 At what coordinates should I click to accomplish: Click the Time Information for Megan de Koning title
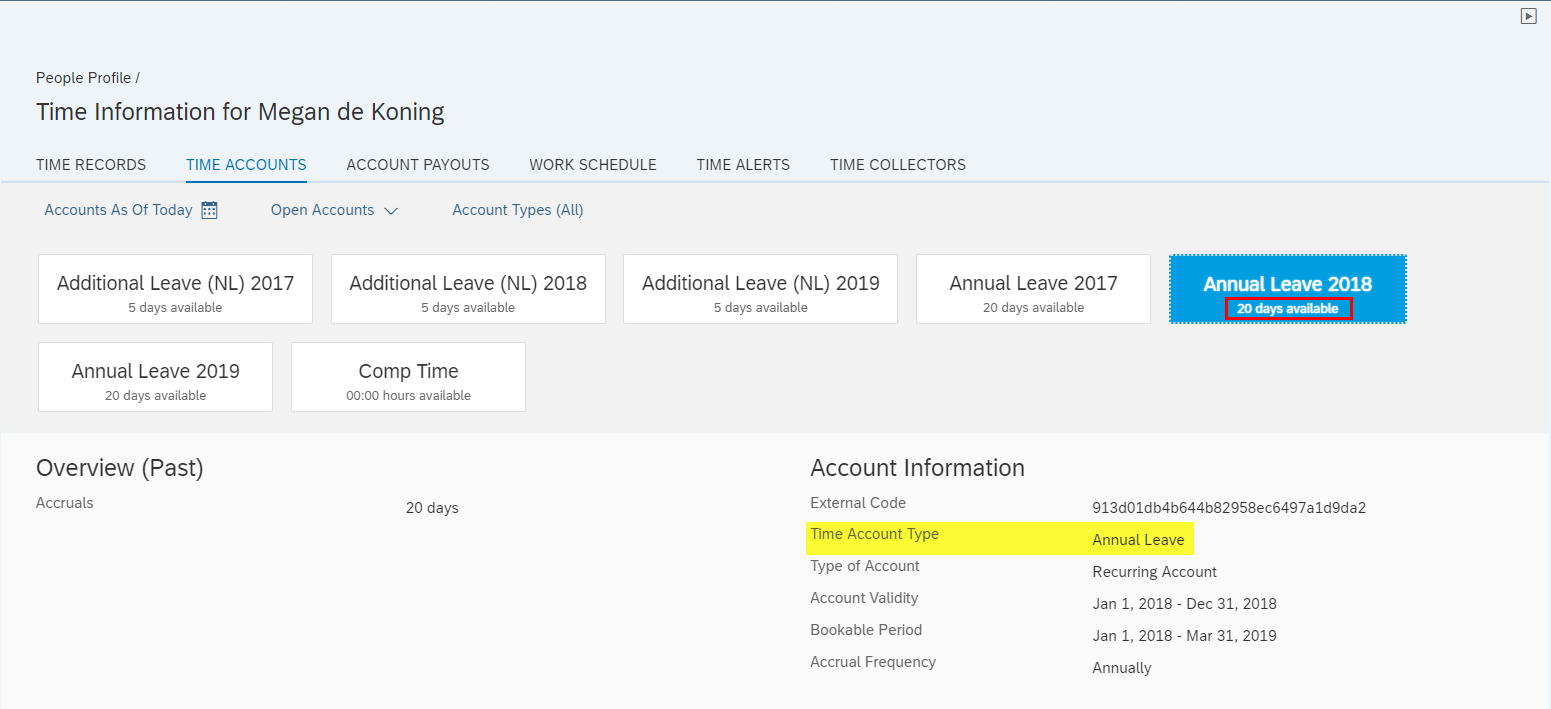tap(240, 112)
